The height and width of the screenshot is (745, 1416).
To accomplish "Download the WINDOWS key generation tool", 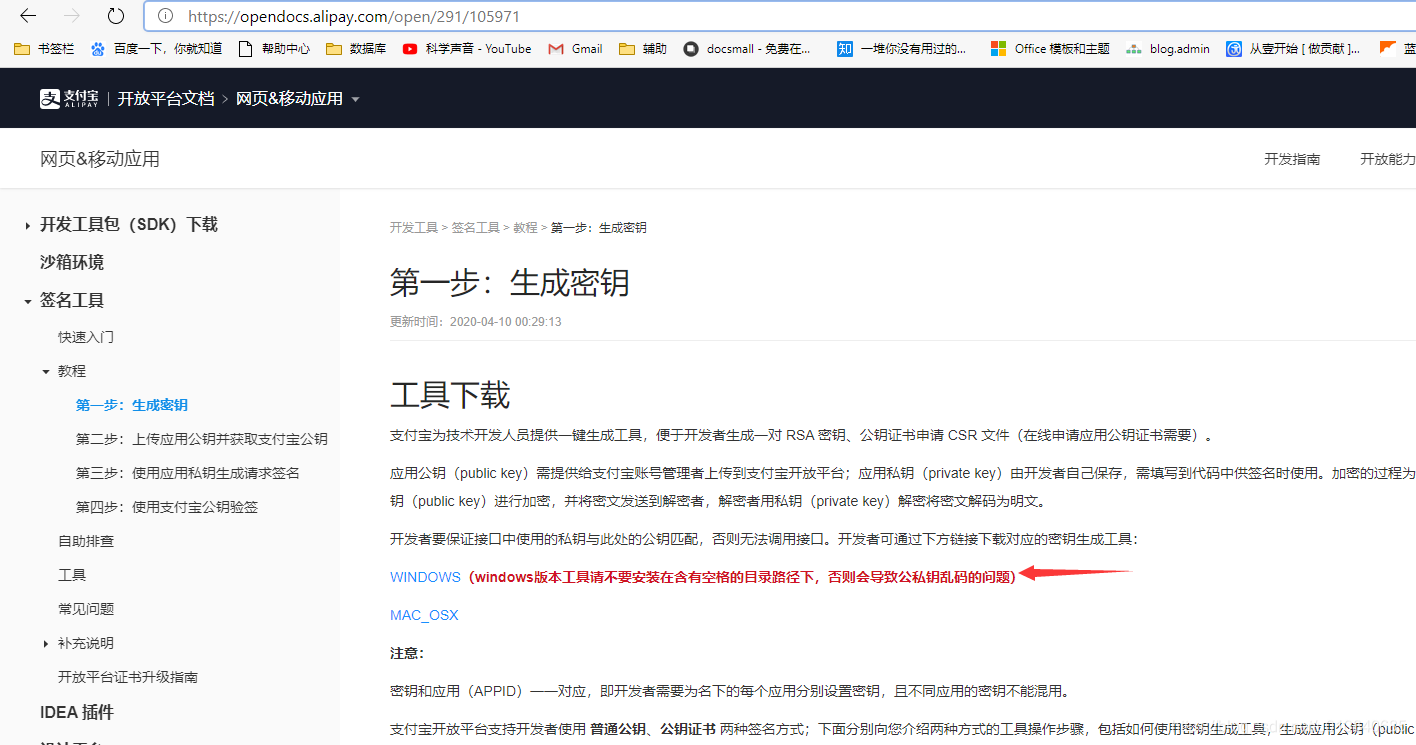I will coord(425,577).
